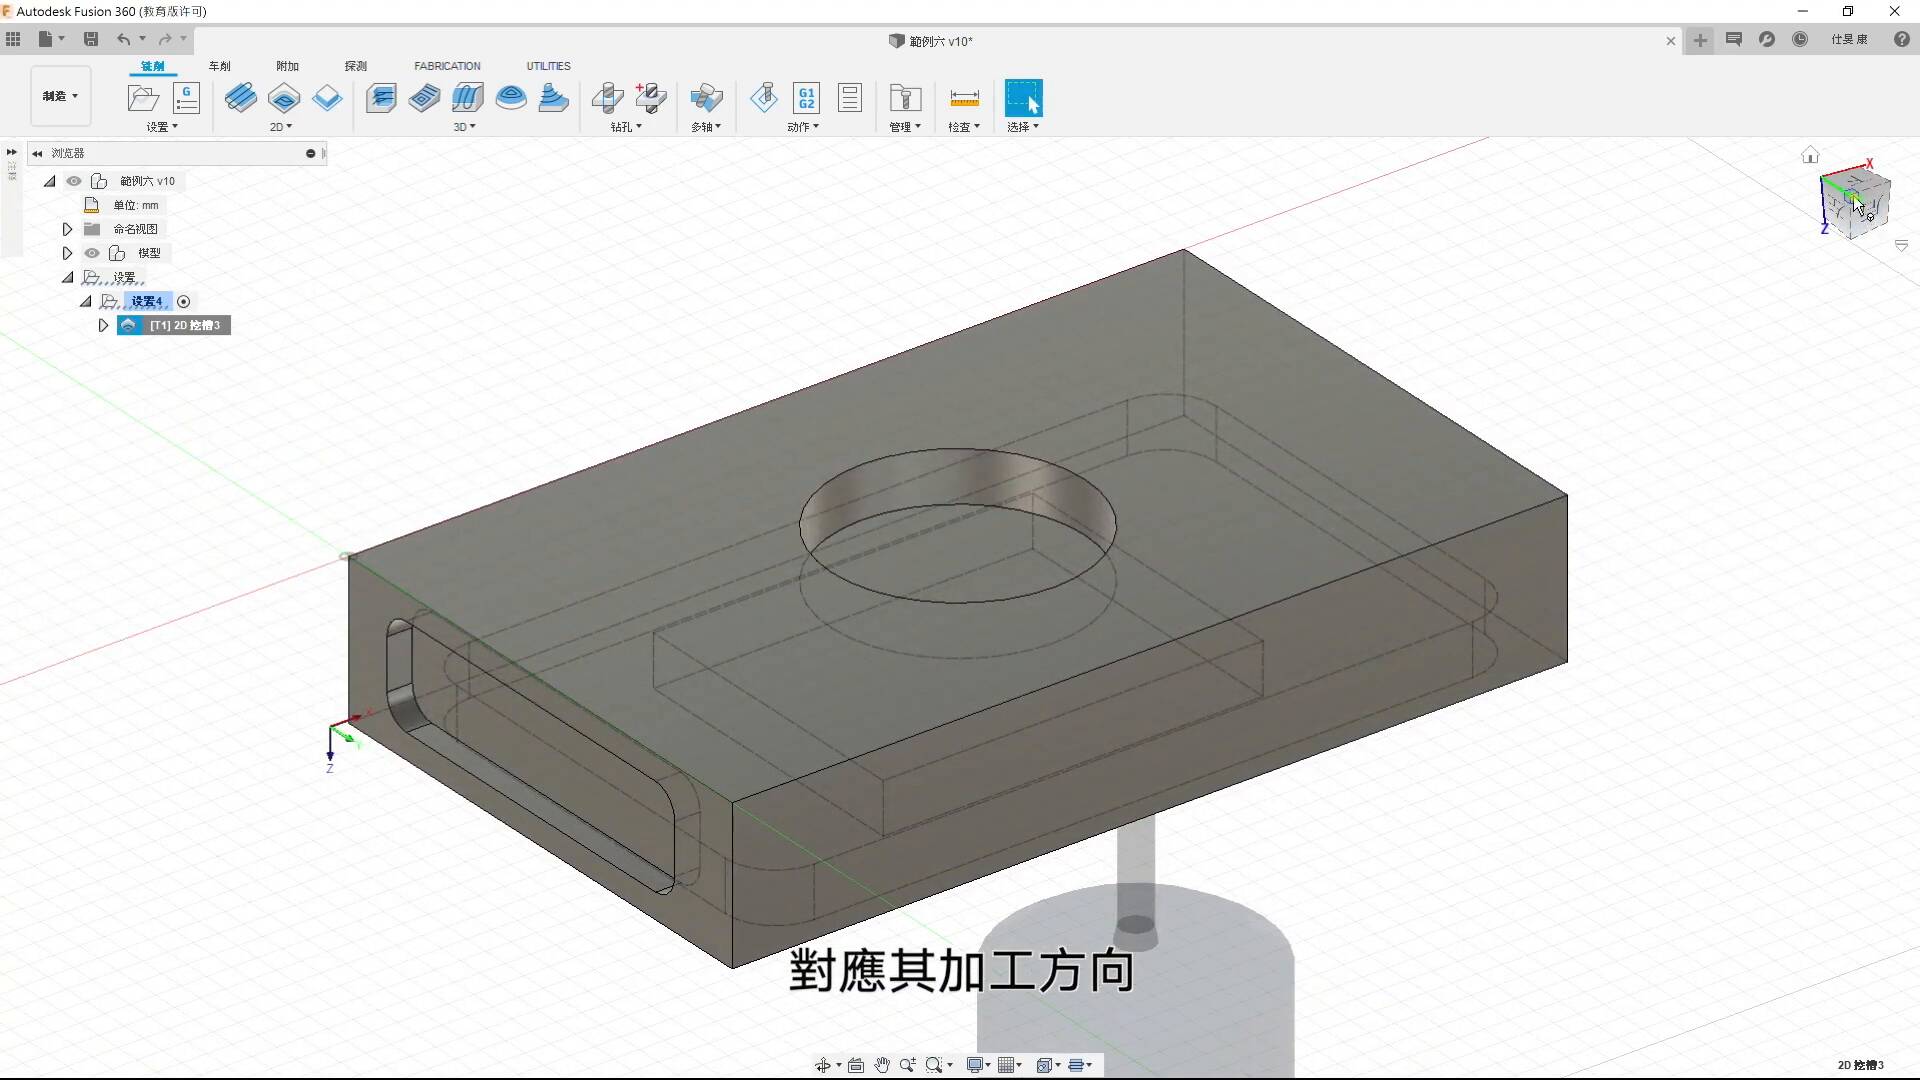This screenshot has height=1080, width=1920.
Task: Start toolpath simulation icon
Action: (764, 98)
